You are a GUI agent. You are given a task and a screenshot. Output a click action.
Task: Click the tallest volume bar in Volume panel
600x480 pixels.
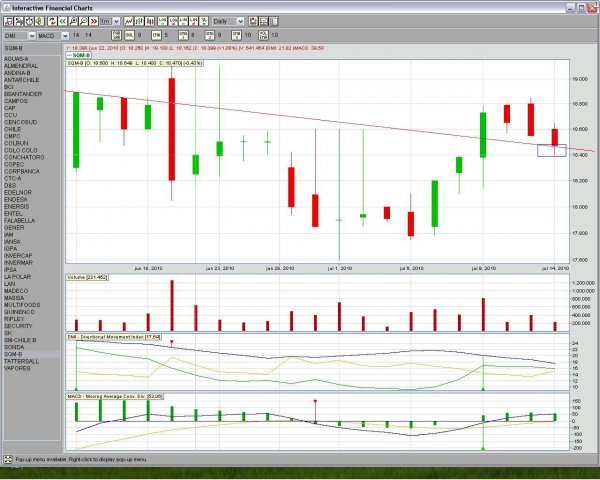[172, 305]
